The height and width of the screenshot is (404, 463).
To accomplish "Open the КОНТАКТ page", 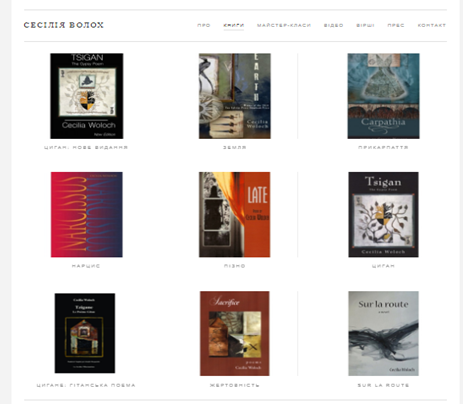I will (432, 25).
